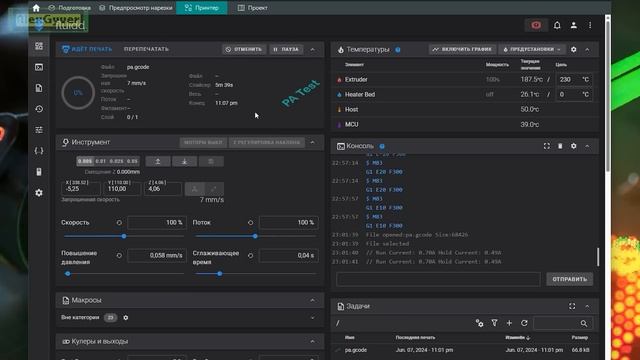
Task: Open Configuration braces icon in sidebar
Action: point(39,151)
